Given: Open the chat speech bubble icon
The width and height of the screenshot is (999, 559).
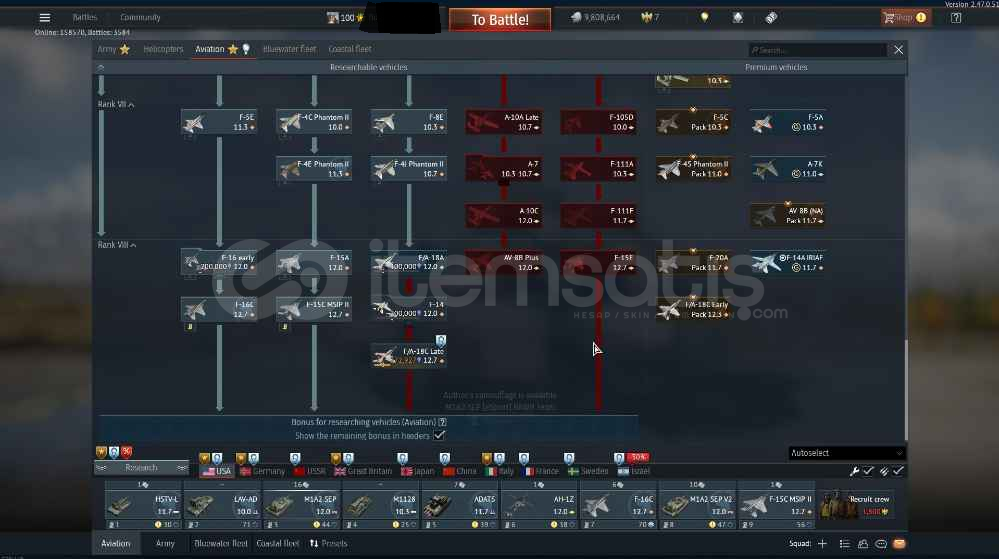Looking at the screenshot, I should click(880, 544).
